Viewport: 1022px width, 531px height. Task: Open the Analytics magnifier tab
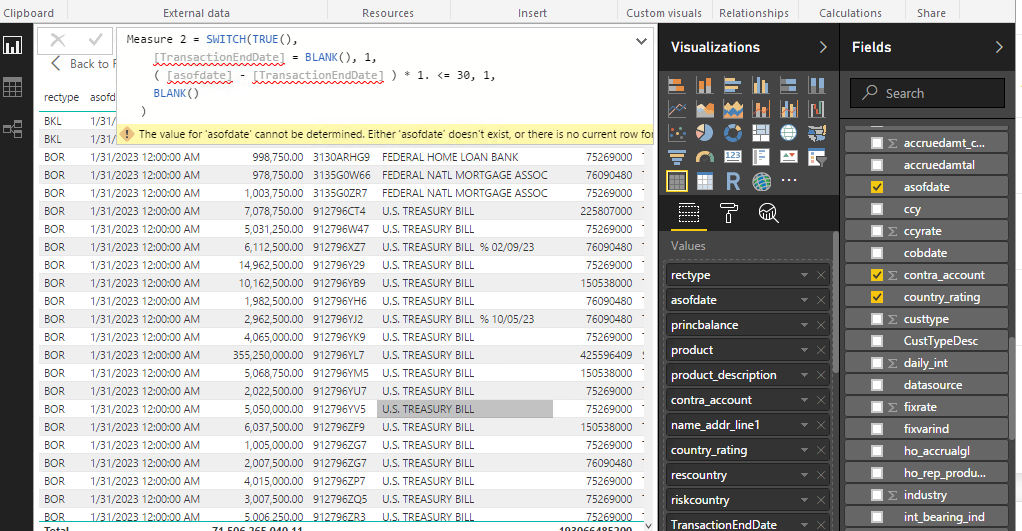(x=768, y=213)
